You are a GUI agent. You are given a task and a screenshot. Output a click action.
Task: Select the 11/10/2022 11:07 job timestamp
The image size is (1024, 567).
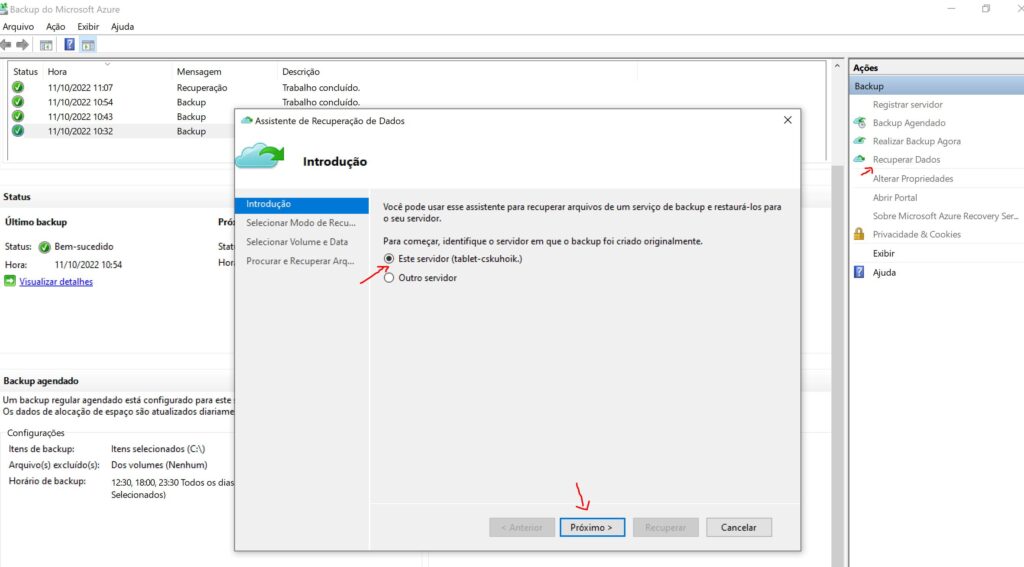[x=80, y=88]
